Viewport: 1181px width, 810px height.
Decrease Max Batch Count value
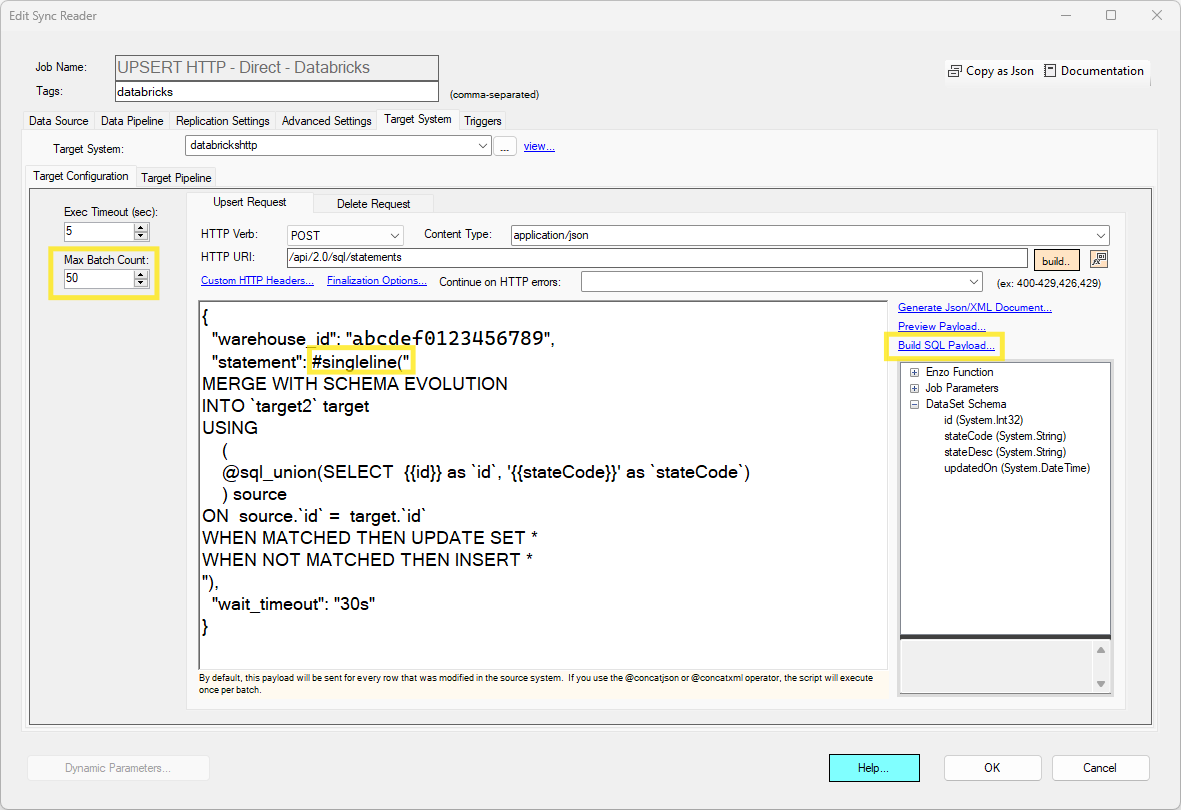pyautogui.click(x=141, y=283)
